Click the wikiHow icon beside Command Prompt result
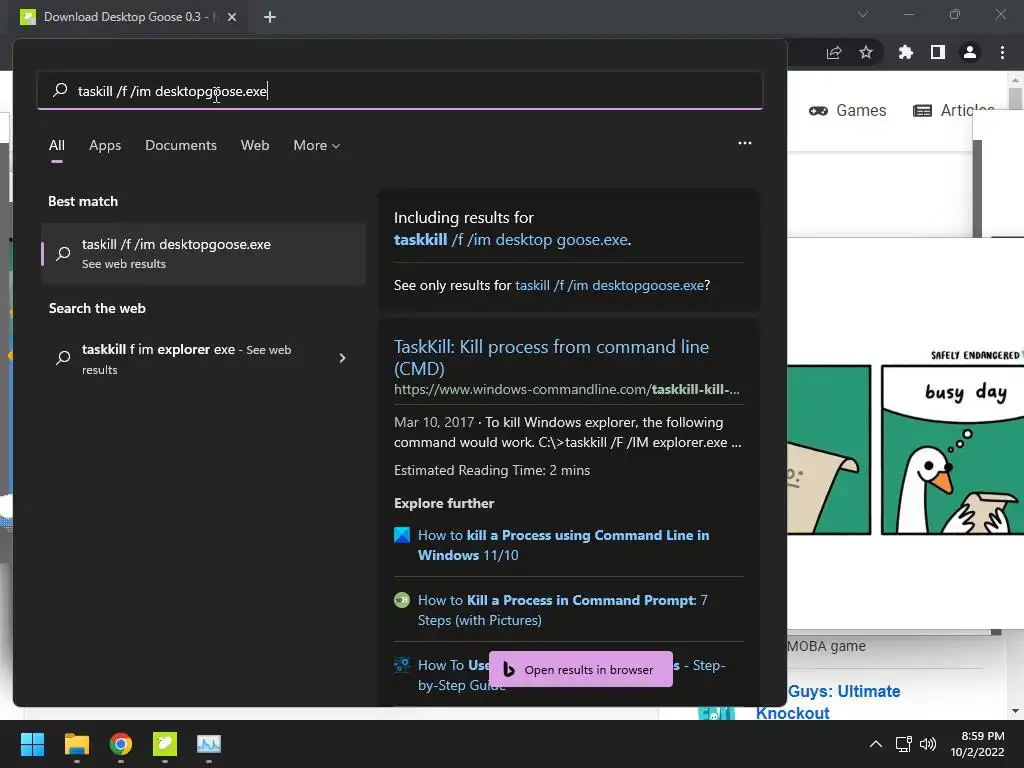 click(x=402, y=600)
